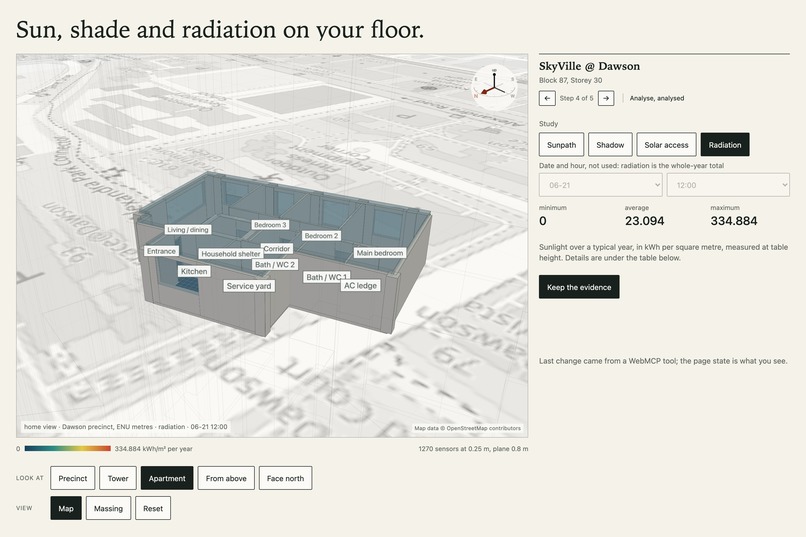Screen dimensions: 806x537
Task: Select the Shadow study
Action: point(610,145)
